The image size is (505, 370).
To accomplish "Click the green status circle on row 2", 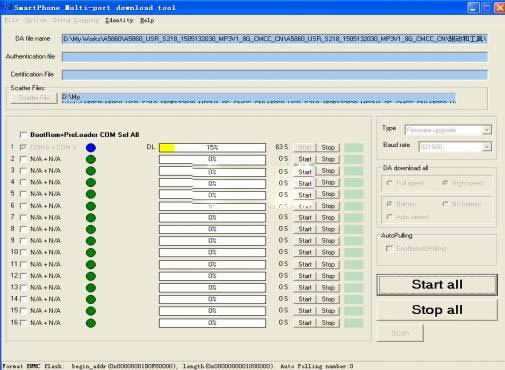I will [91, 159].
